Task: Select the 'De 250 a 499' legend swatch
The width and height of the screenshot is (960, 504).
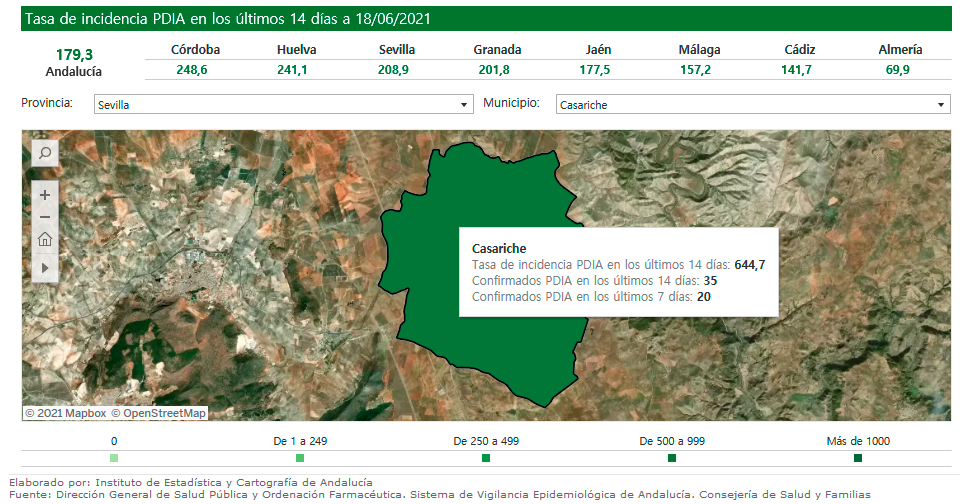Action: click(486, 458)
